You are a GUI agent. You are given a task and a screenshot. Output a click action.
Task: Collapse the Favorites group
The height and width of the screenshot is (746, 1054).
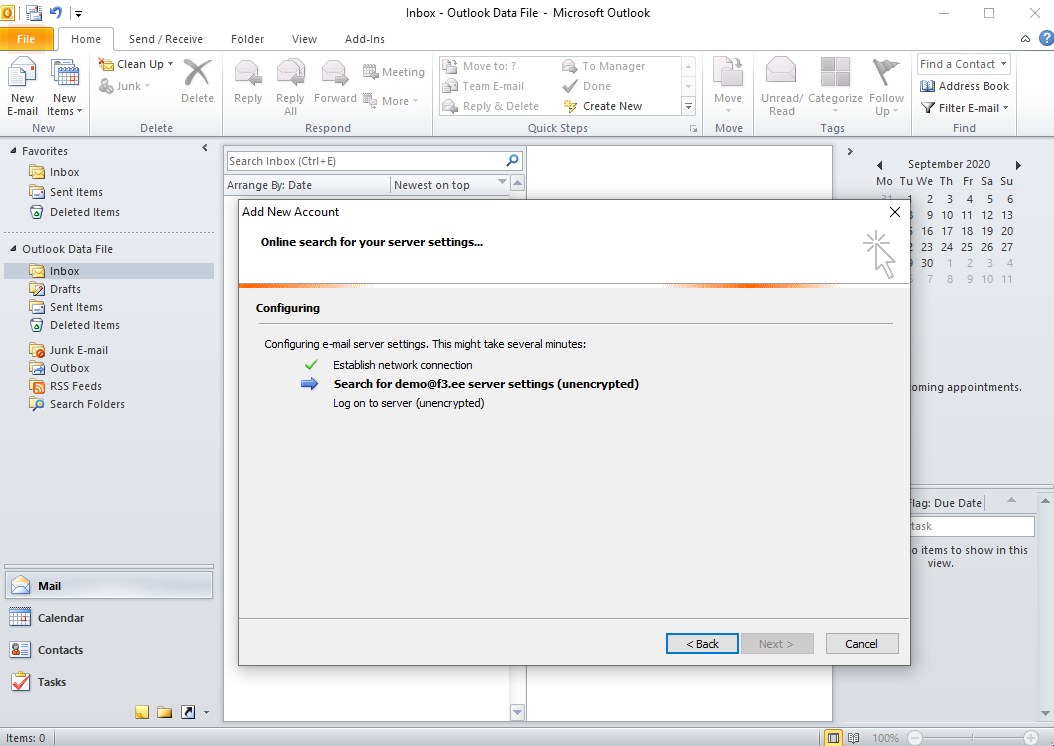tap(13, 151)
